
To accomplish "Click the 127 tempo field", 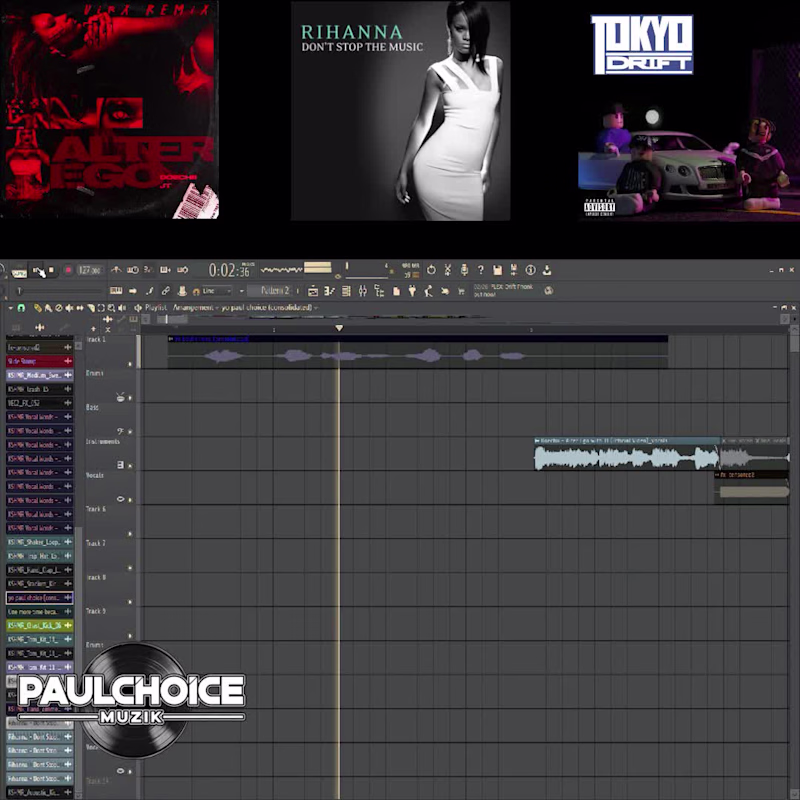I will [x=90, y=270].
